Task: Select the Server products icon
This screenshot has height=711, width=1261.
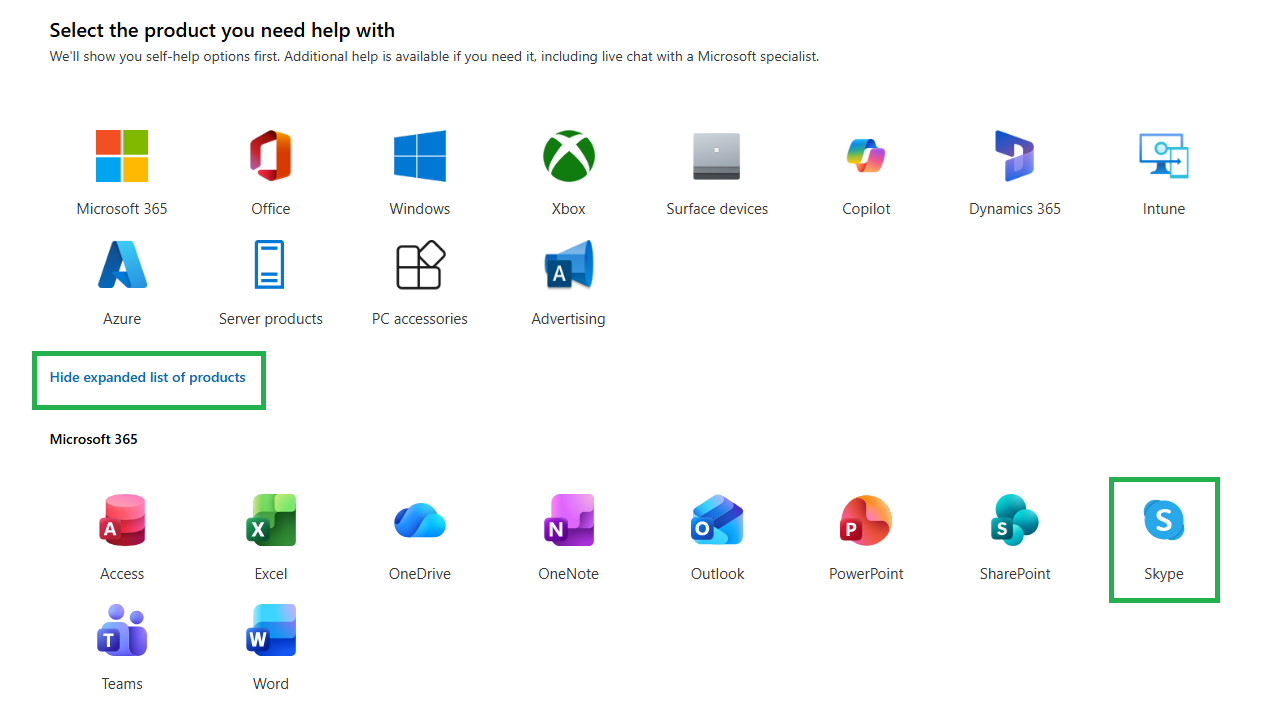Action: coord(270,265)
